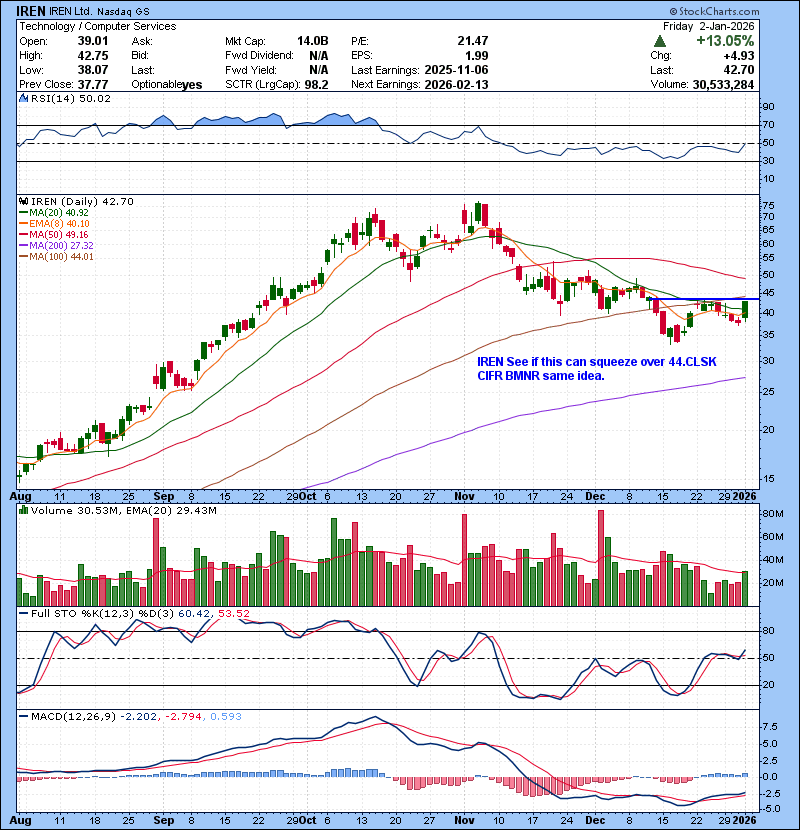This screenshot has width=800, height=830.
Task: Click the Fwd Dividend label
Action: coord(259,56)
